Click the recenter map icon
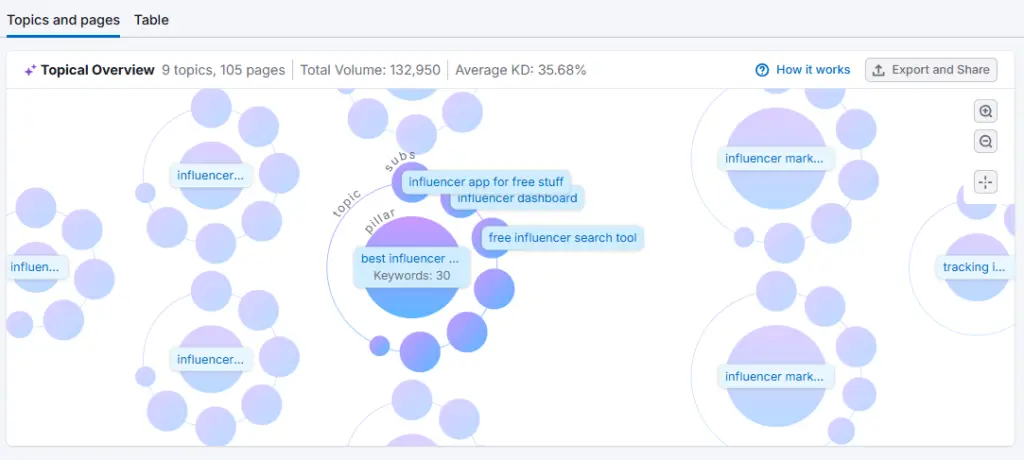 click(986, 182)
